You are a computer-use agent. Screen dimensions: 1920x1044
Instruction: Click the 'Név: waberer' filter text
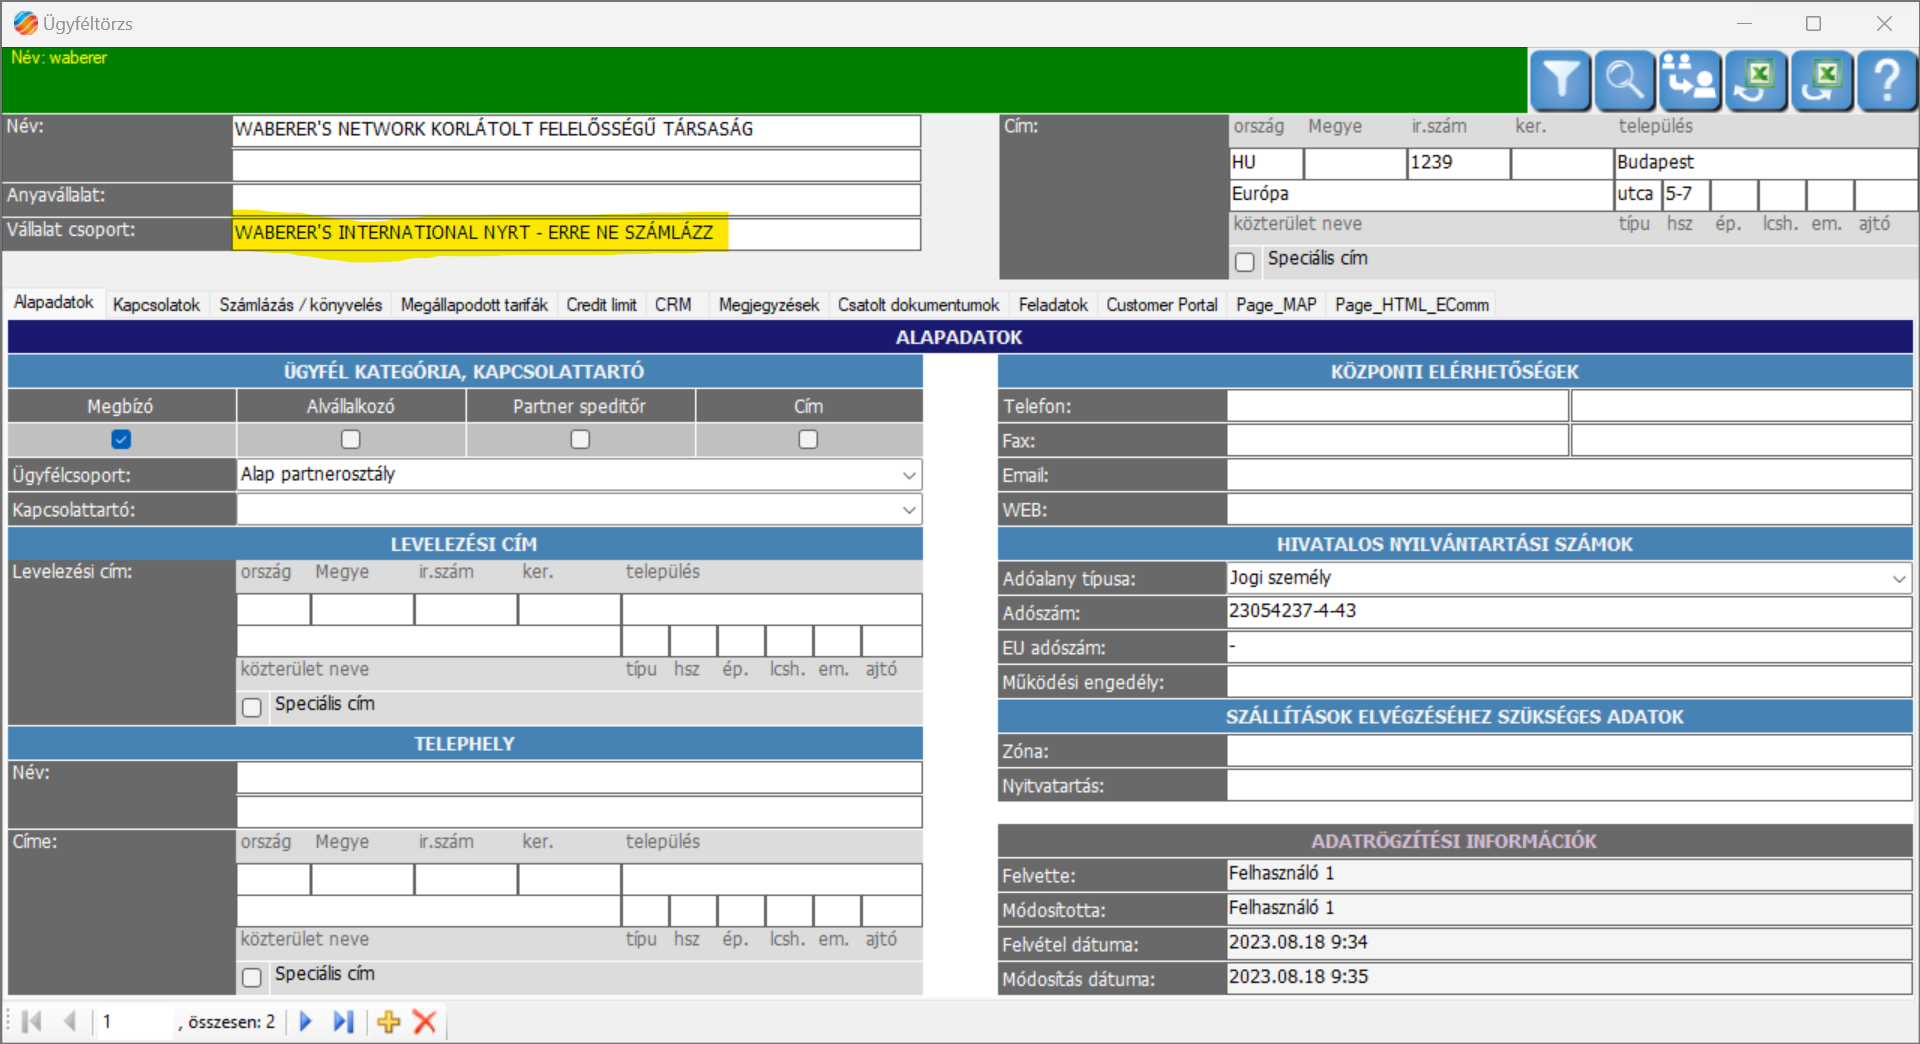tap(59, 58)
